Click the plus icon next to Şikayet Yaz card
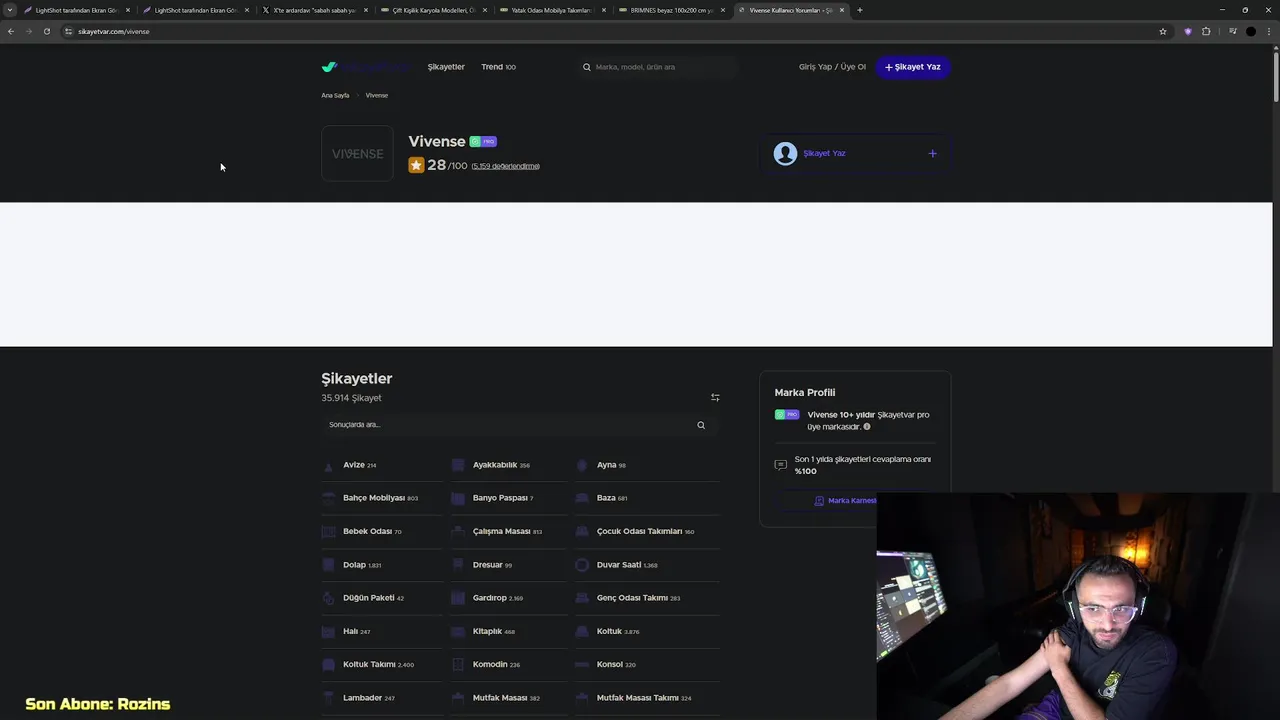1280x720 pixels. tap(932, 153)
